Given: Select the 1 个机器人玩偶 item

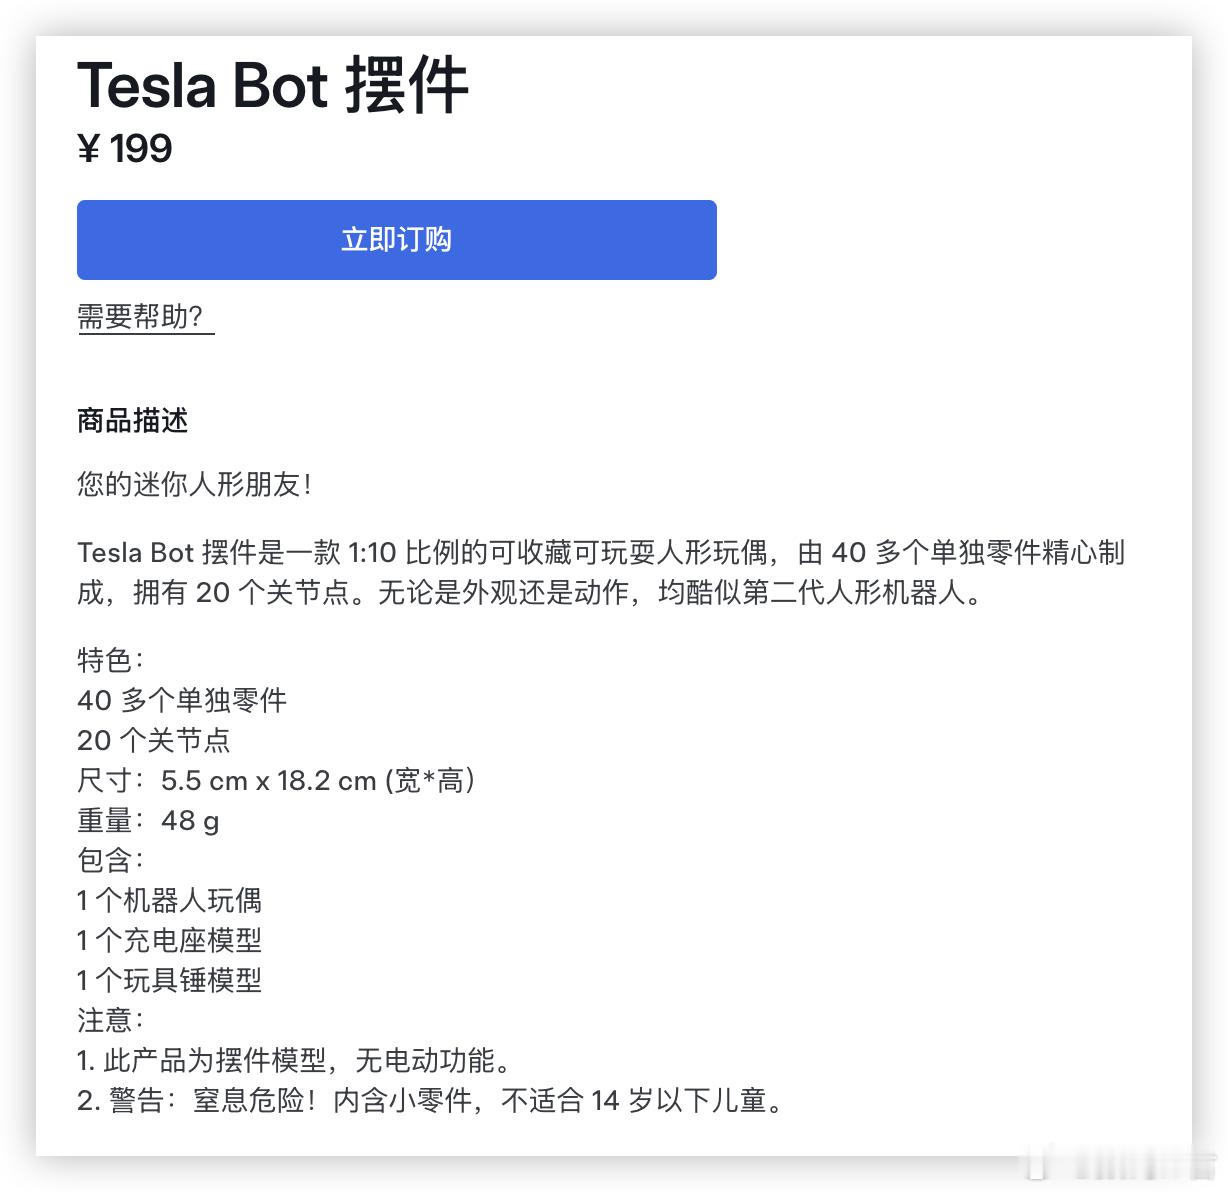Looking at the screenshot, I should coord(169,900).
